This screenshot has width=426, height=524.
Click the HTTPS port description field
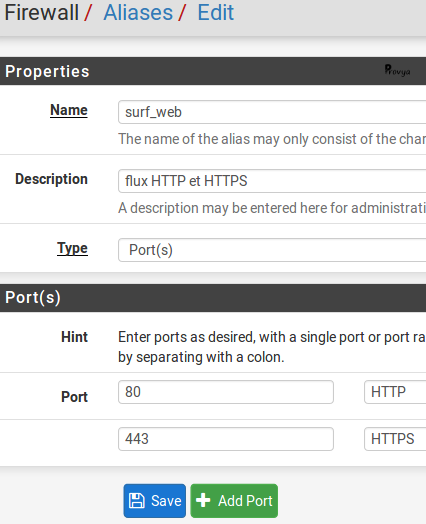click(395, 439)
